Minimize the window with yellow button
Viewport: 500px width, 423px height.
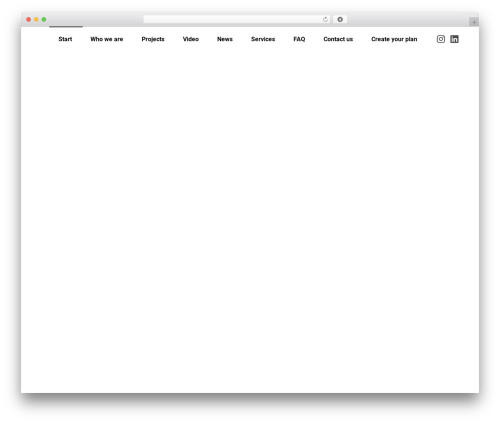click(x=36, y=19)
